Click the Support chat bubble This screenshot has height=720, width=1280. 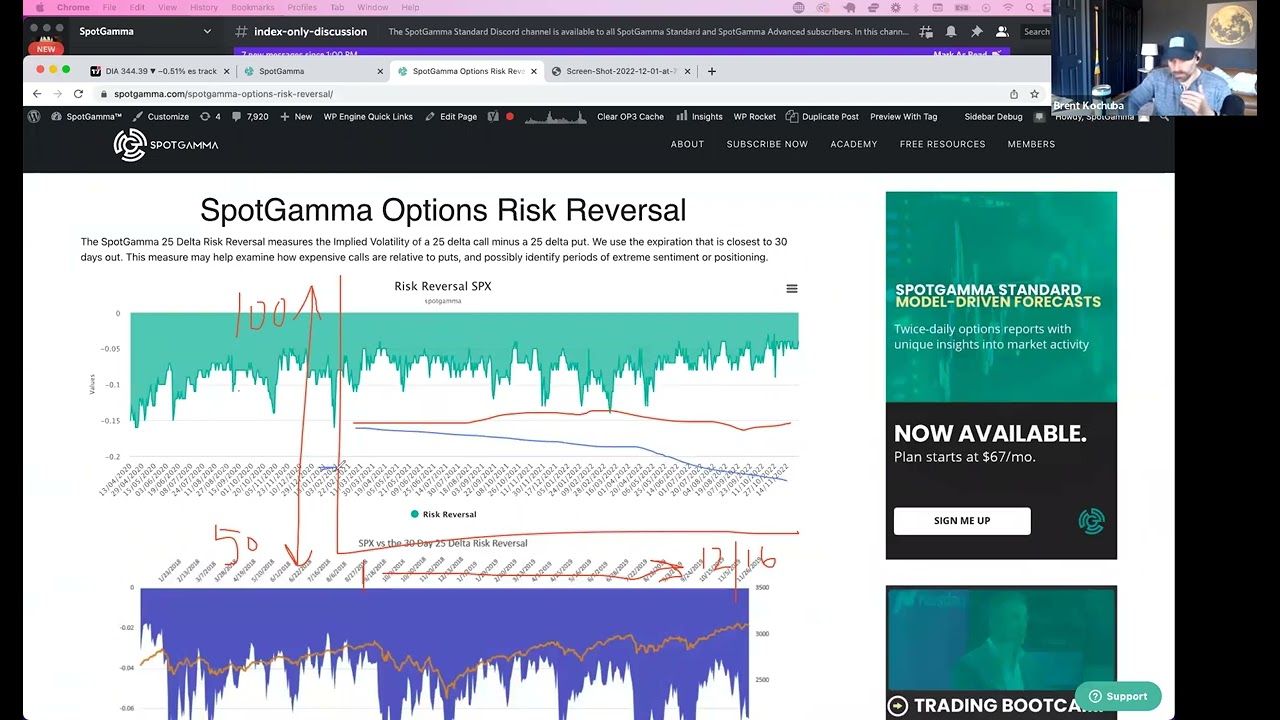click(1118, 696)
